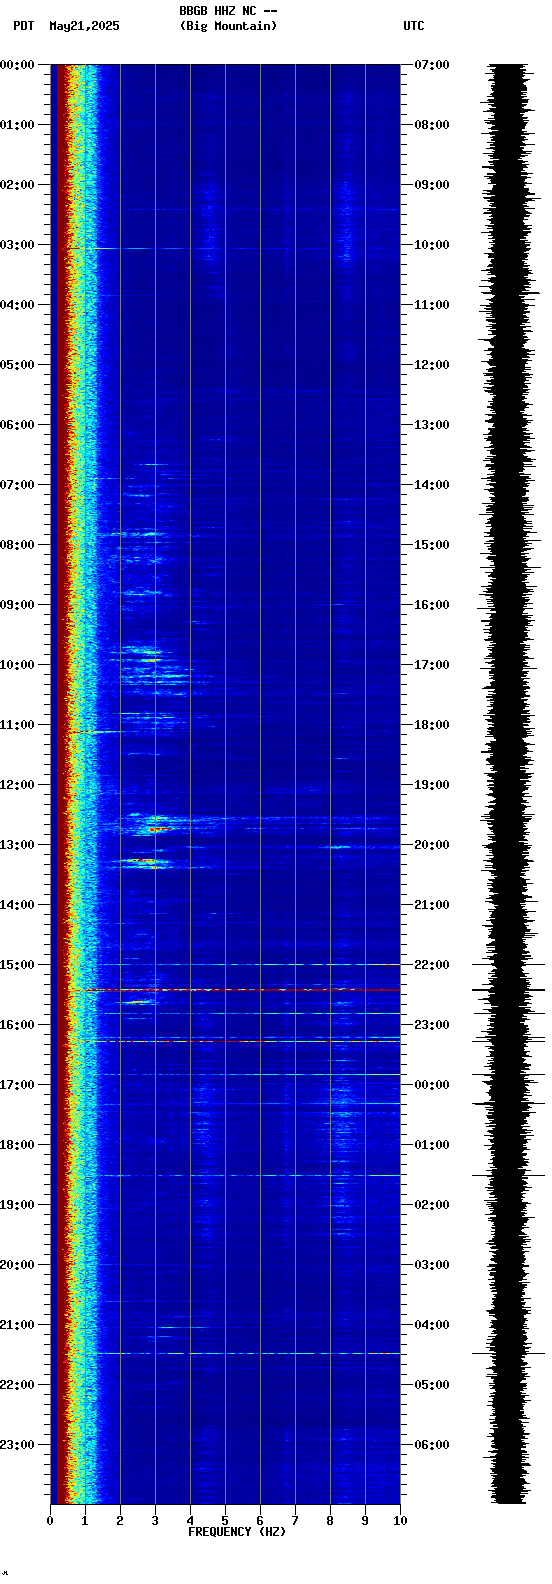The height and width of the screenshot is (1584, 552).
Task: Click the 3 Hz frequency tick label
Action: (155, 1521)
